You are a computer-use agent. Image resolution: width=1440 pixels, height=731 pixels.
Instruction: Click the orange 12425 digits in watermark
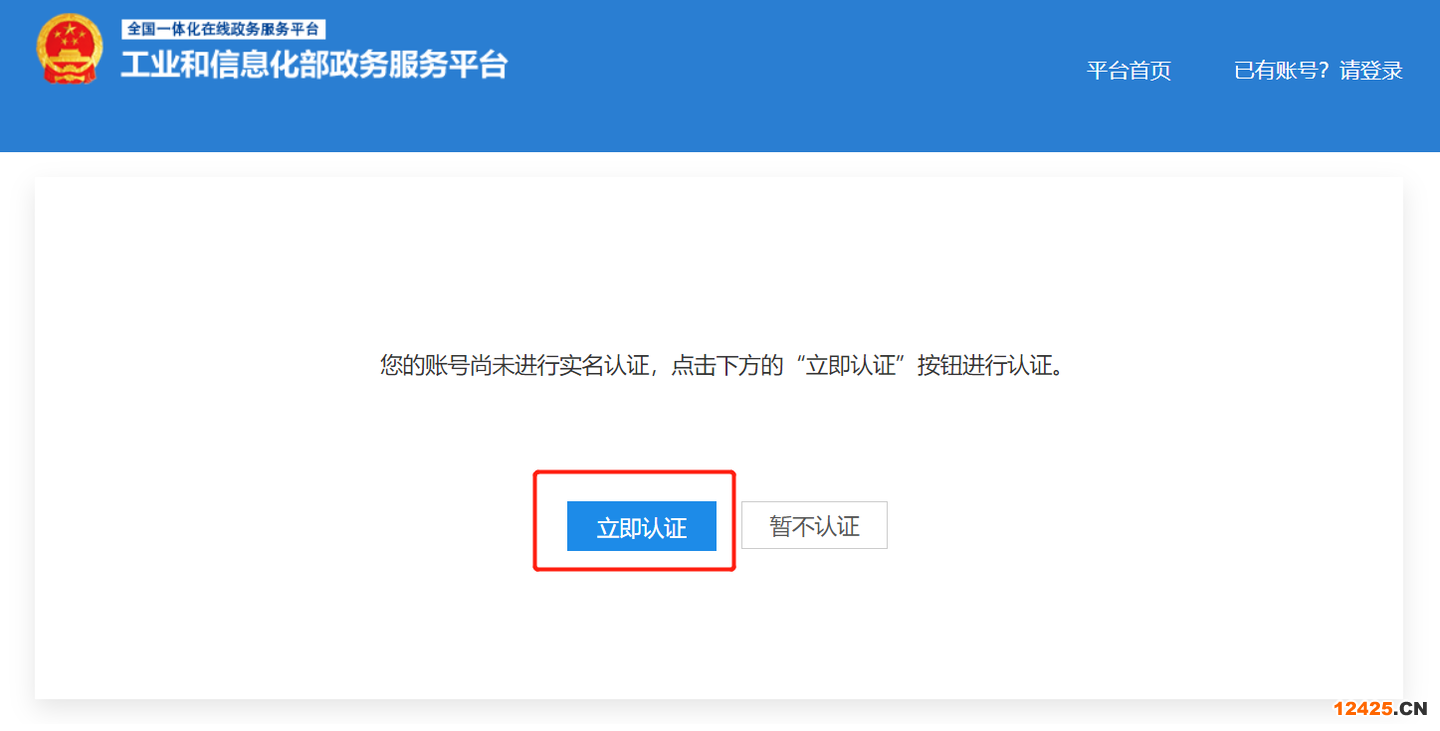1363,709
